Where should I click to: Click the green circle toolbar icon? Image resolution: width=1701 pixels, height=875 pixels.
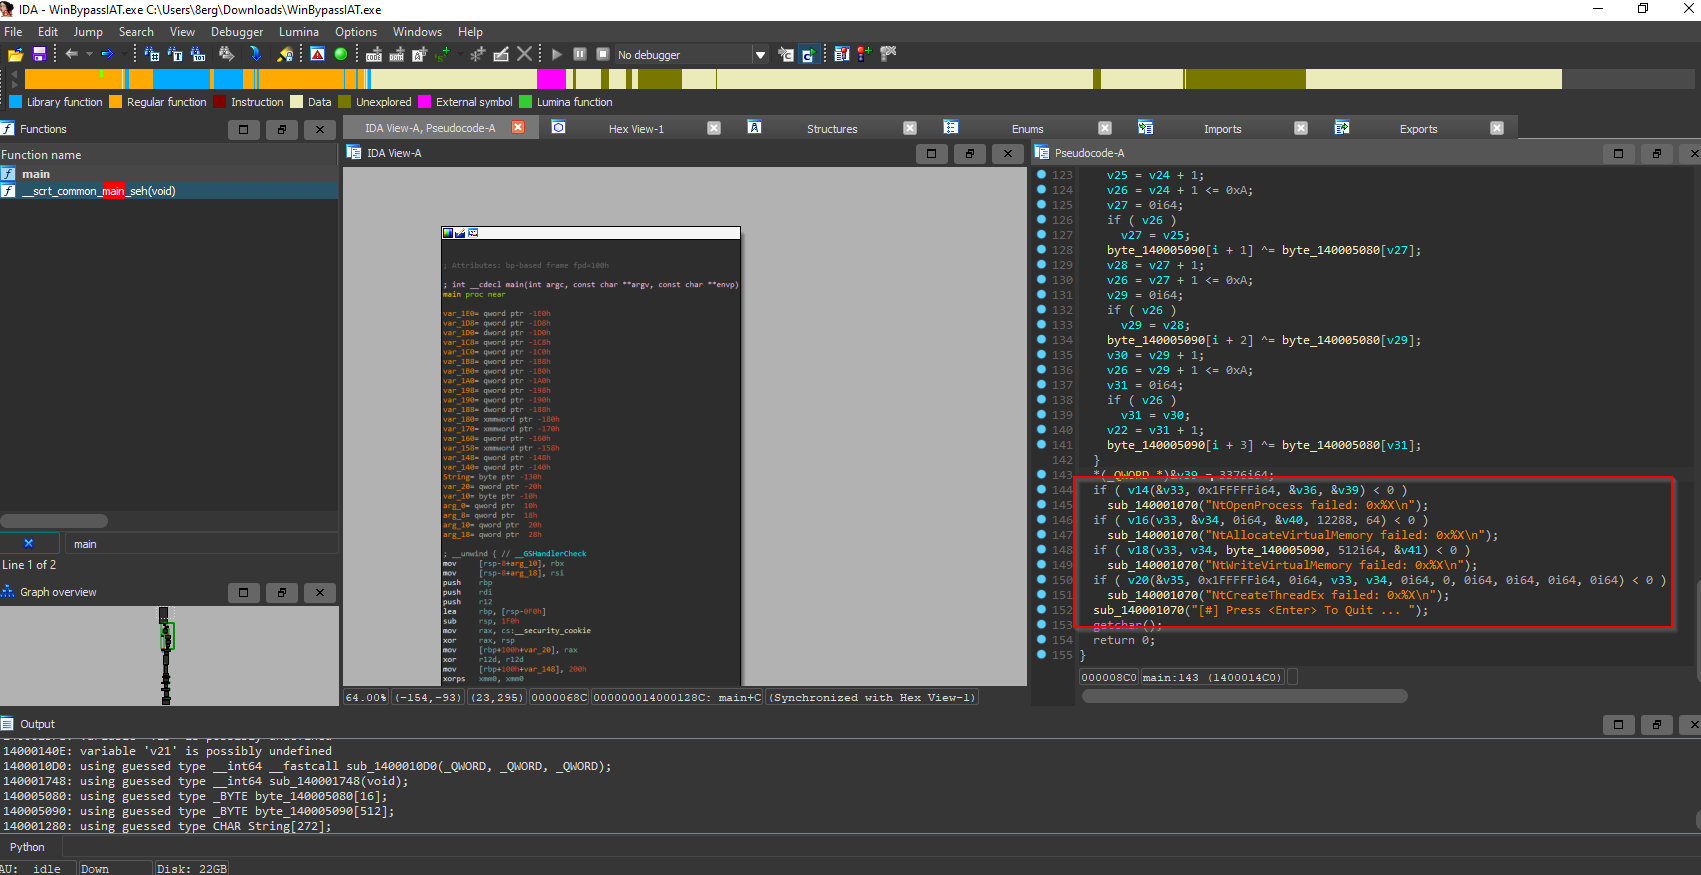(x=341, y=54)
